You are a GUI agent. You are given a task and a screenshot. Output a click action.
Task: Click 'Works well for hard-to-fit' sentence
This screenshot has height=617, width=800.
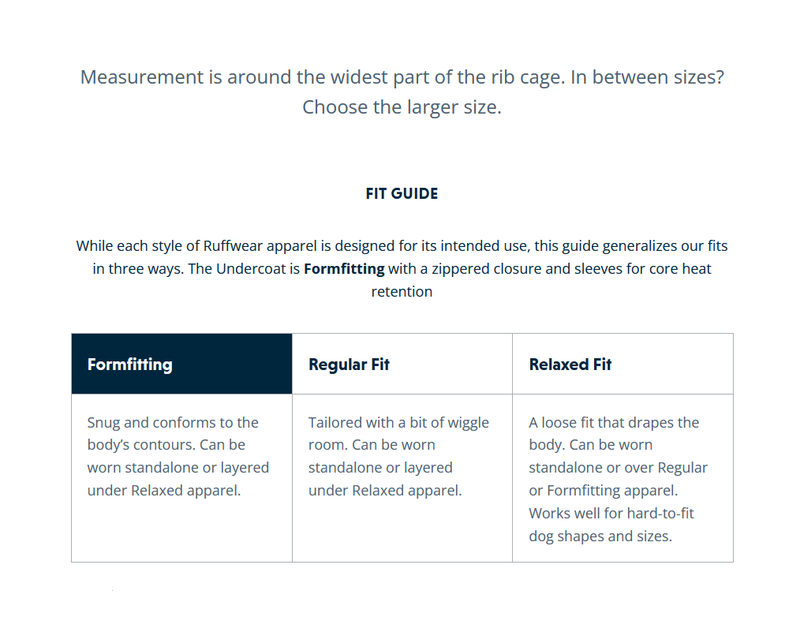611,513
